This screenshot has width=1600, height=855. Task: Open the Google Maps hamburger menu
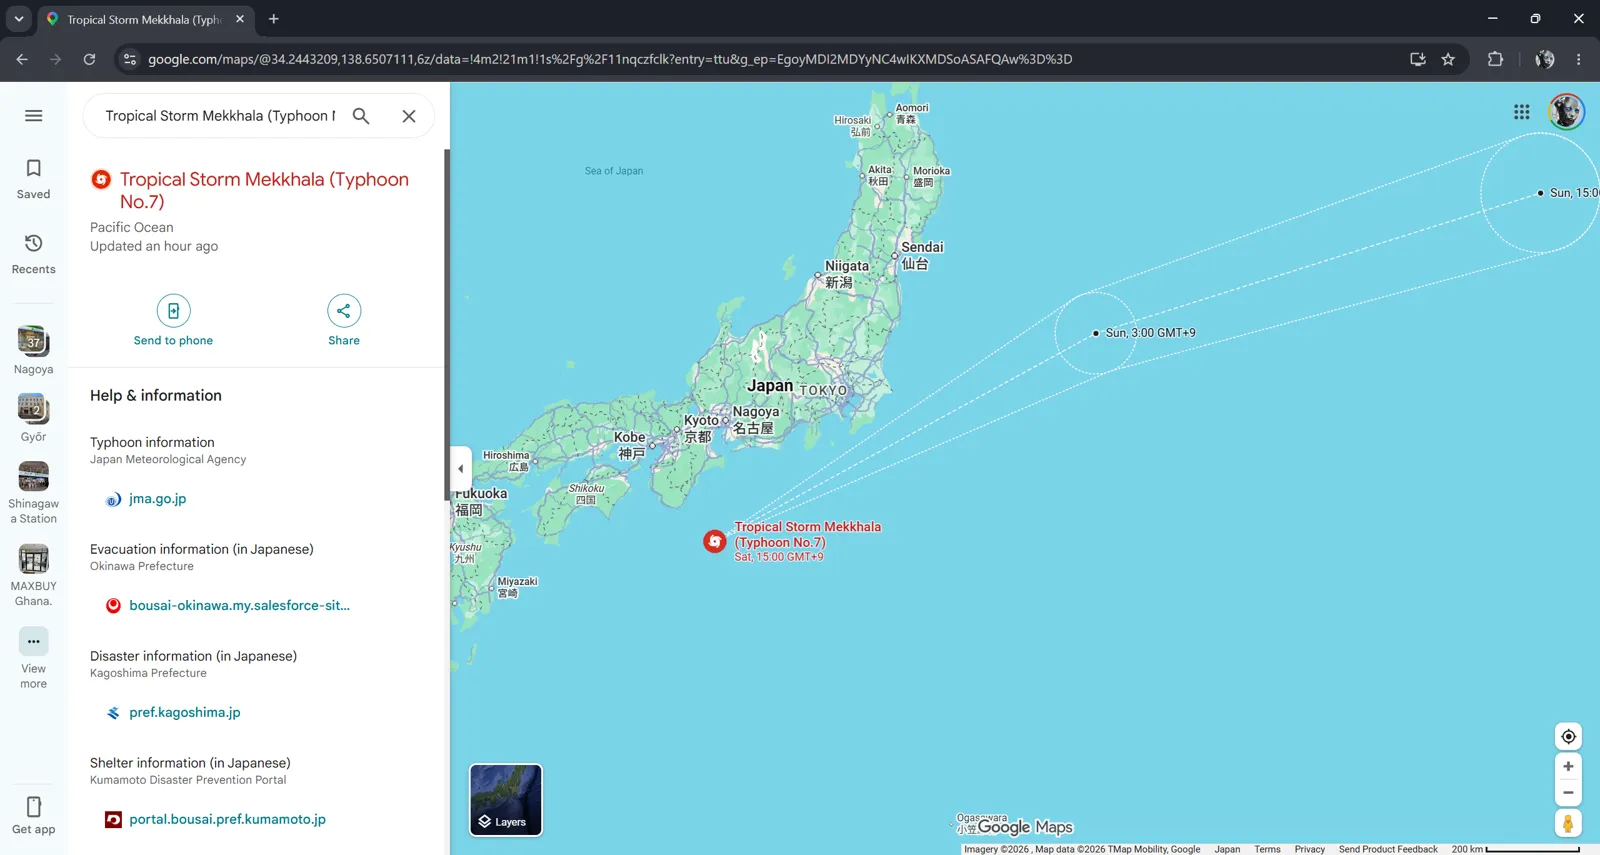point(33,116)
